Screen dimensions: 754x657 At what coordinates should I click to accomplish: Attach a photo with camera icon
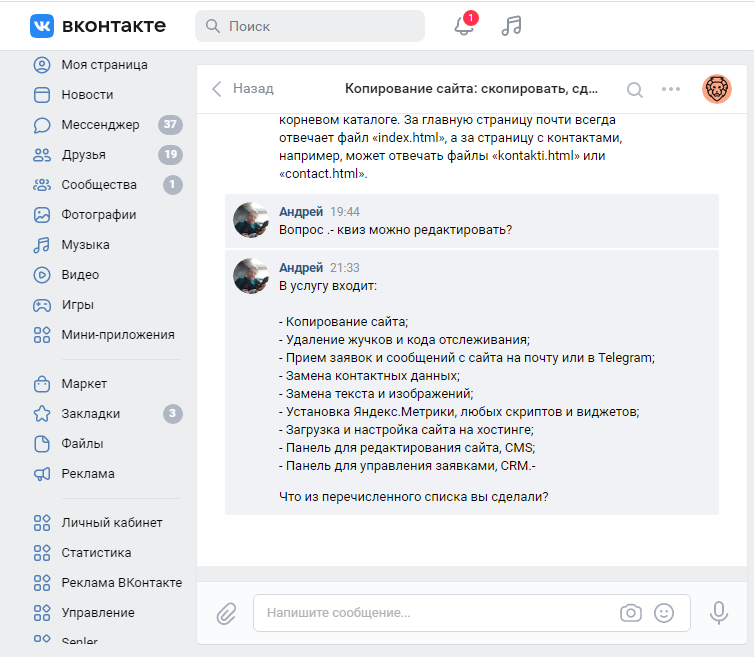(630, 613)
